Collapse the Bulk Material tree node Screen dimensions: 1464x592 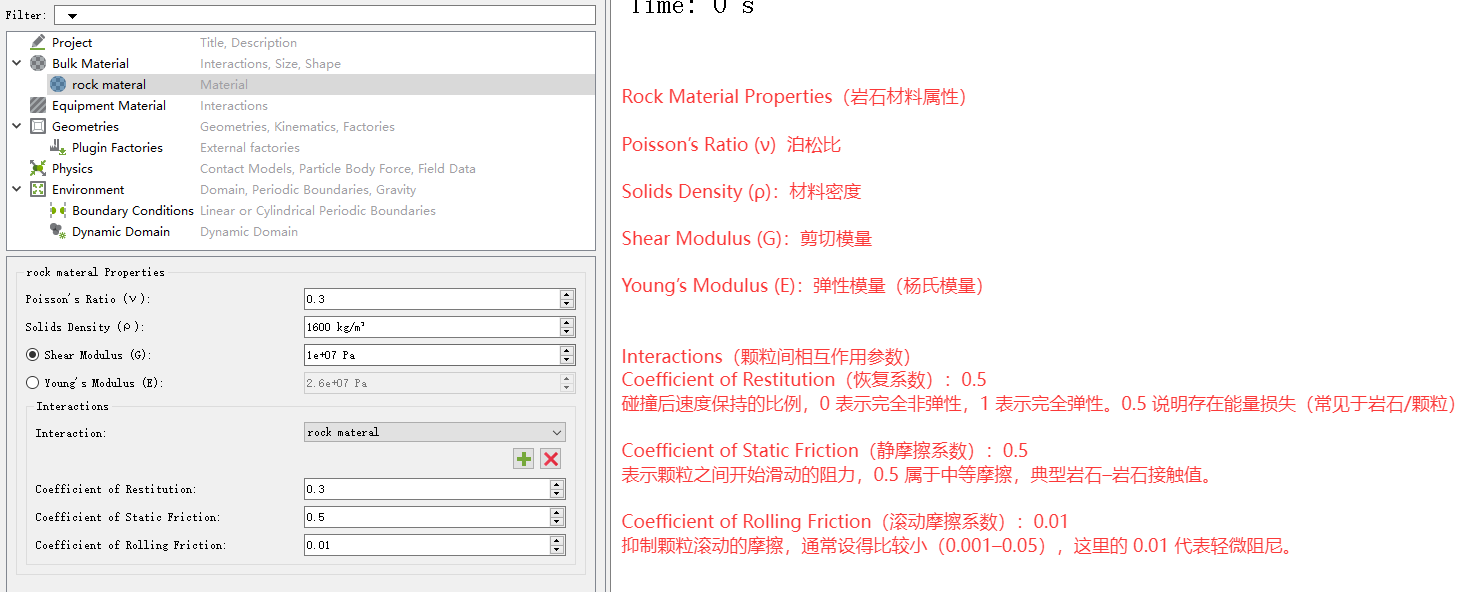pyautogui.click(x=17, y=63)
